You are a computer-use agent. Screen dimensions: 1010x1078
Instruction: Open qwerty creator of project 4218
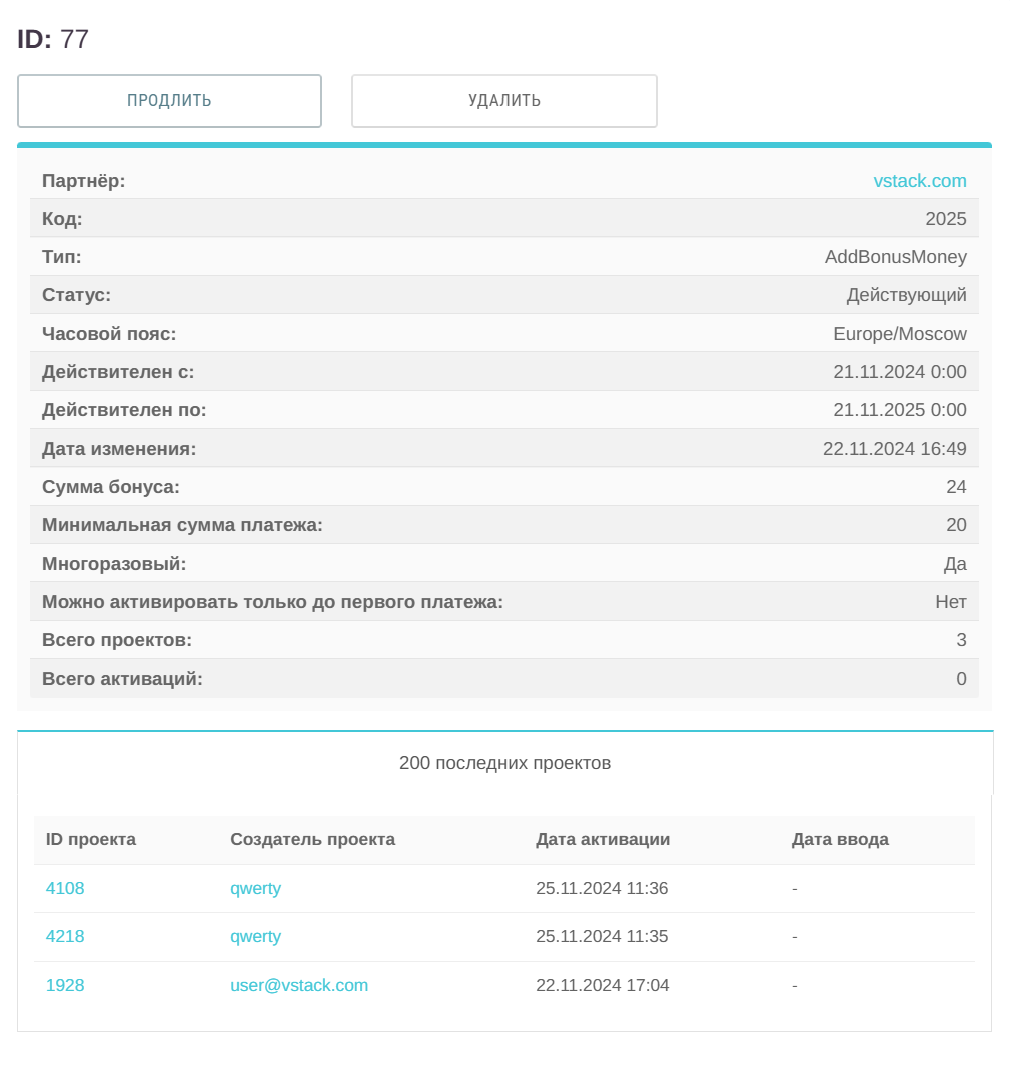point(255,936)
